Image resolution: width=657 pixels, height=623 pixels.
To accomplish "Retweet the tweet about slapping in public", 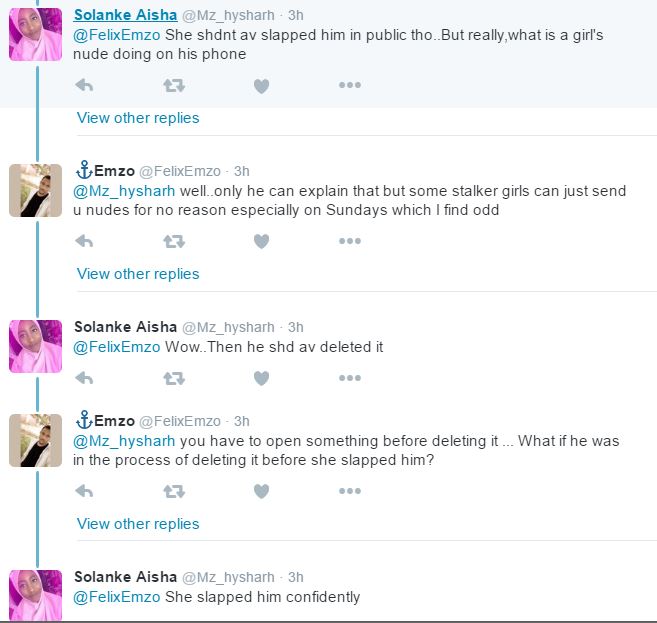I will coord(173,86).
